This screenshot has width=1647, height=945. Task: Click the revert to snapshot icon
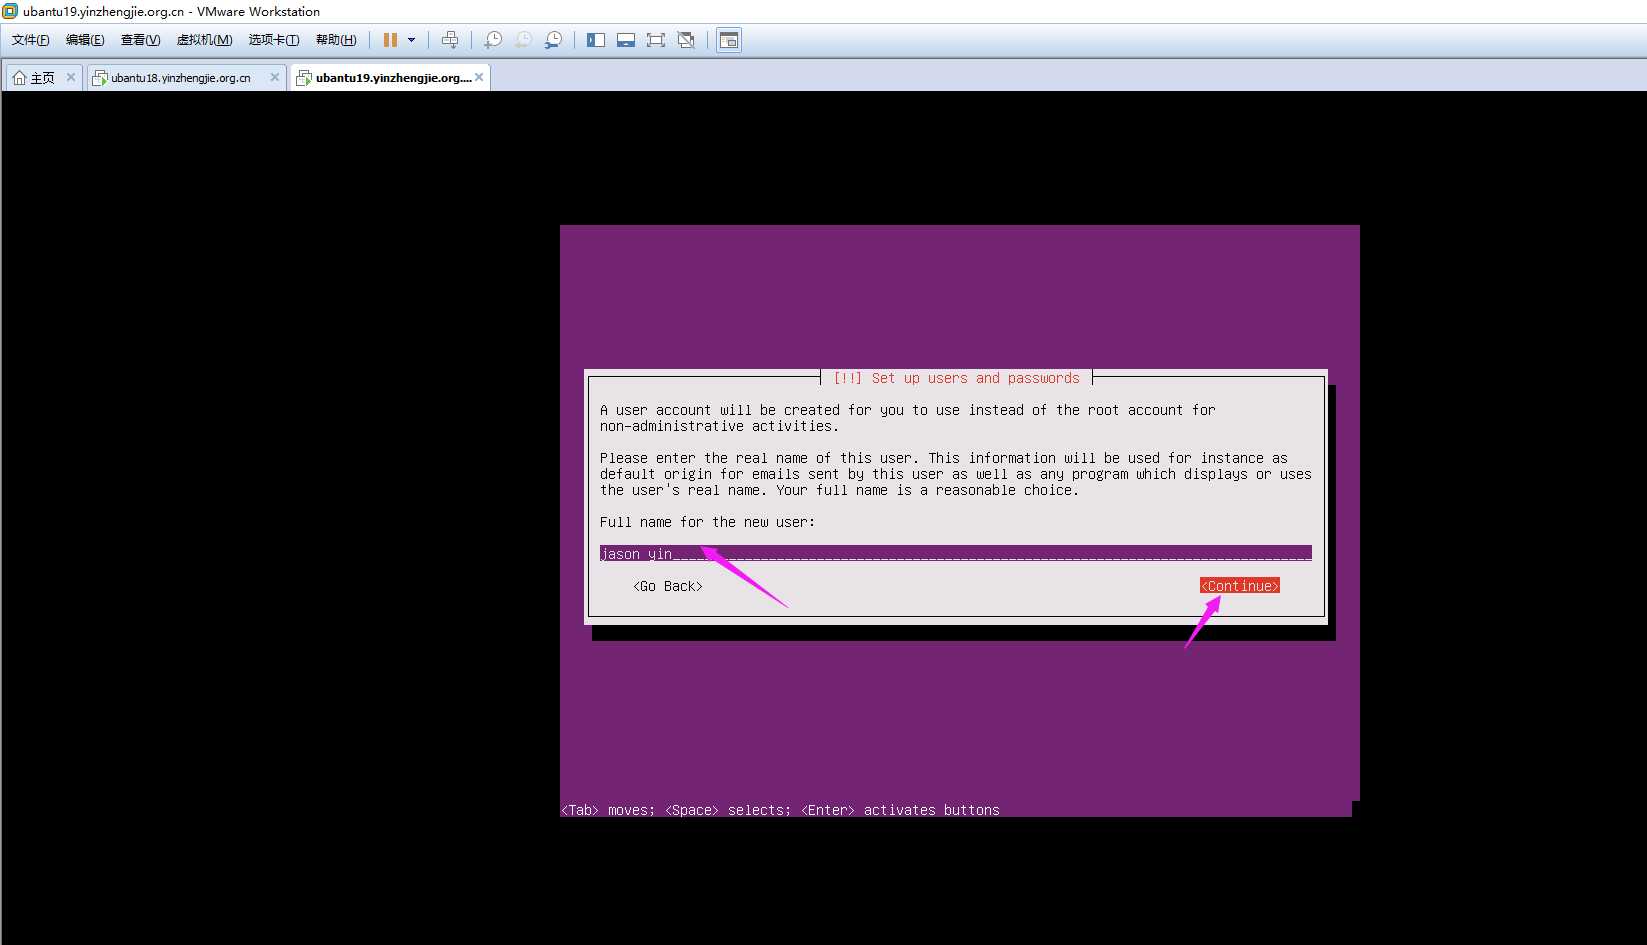coord(523,40)
